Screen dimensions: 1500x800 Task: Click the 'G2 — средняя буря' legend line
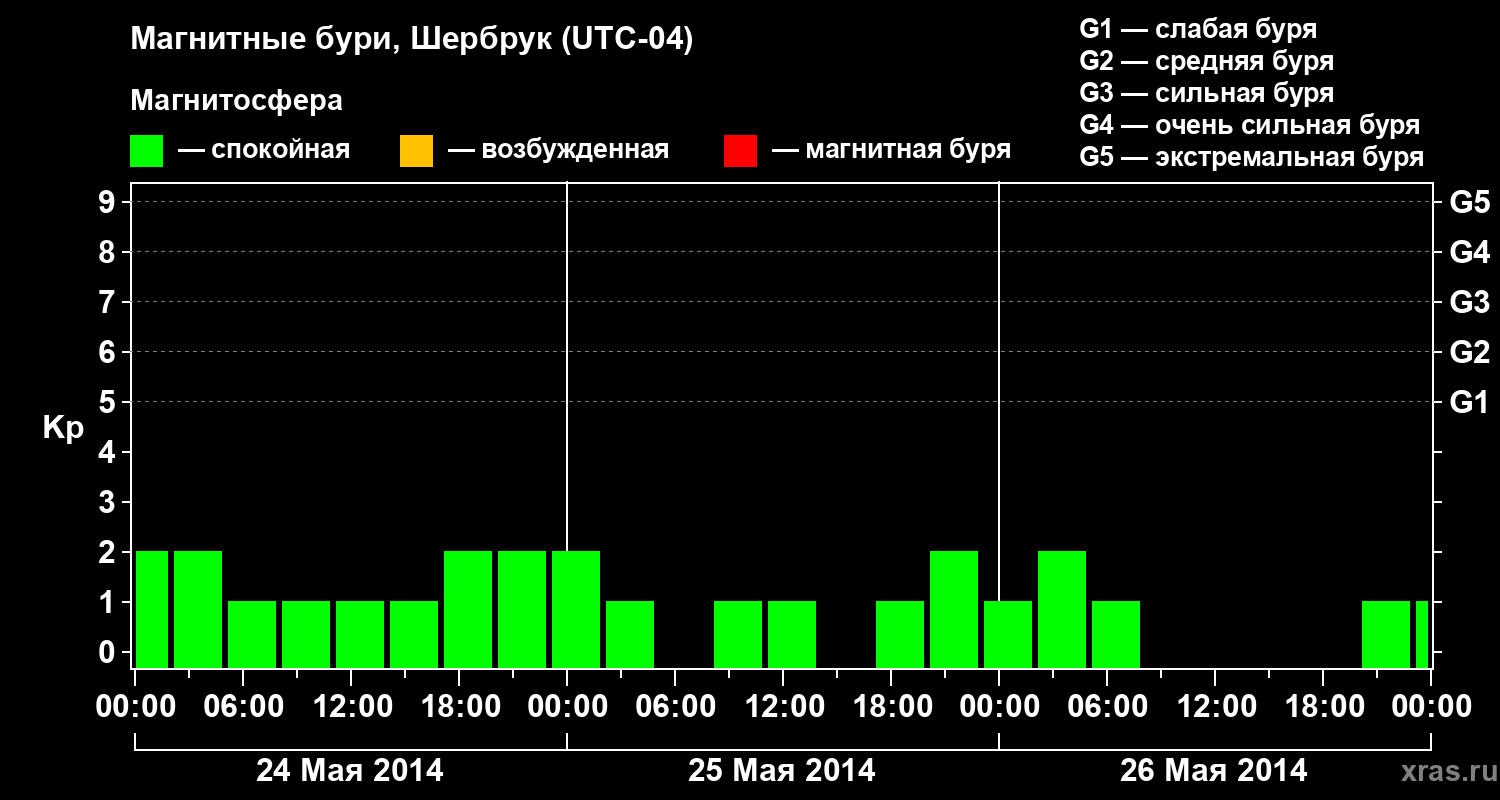[x=1207, y=61]
